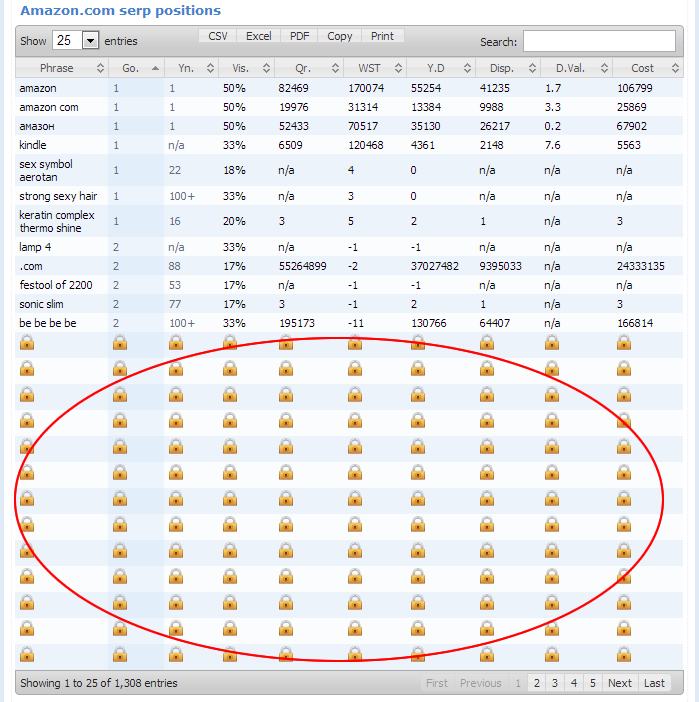Click lock icon in Cost column, last locked row

624,655
